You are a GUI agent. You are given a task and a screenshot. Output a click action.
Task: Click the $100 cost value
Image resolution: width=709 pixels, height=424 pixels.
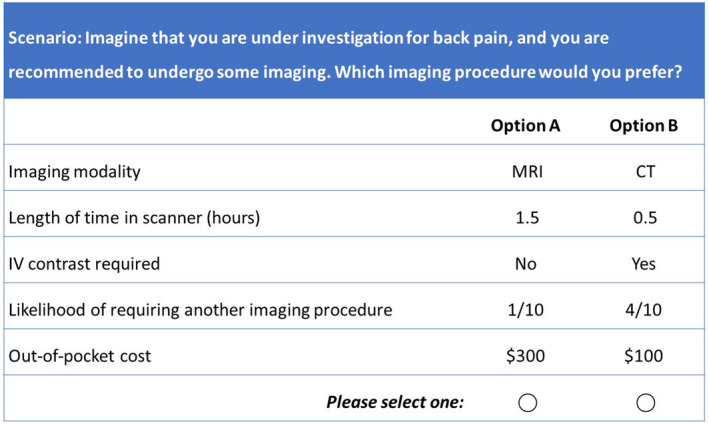click(x=643, y=356)
